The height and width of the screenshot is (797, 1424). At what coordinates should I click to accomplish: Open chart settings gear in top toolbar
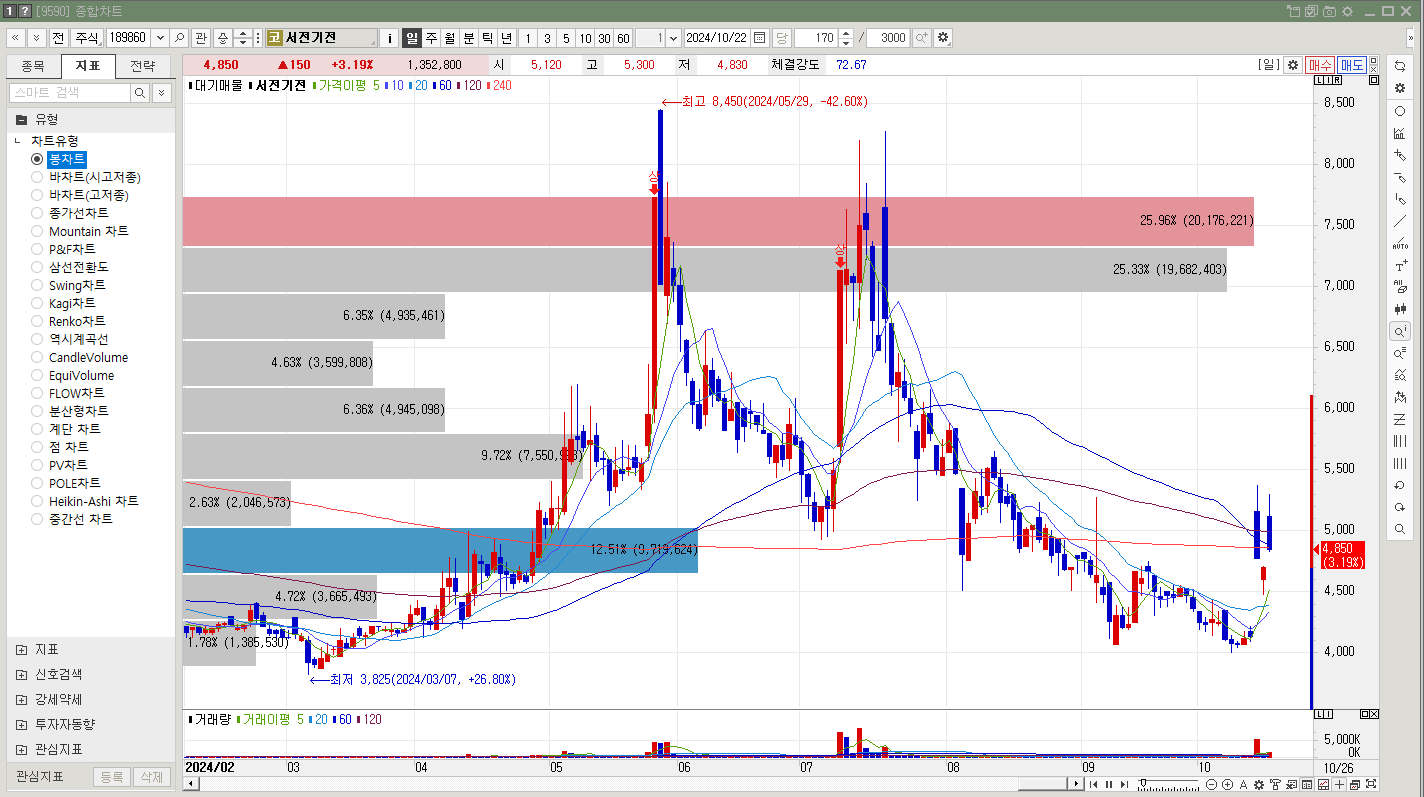tap(943, 38)
